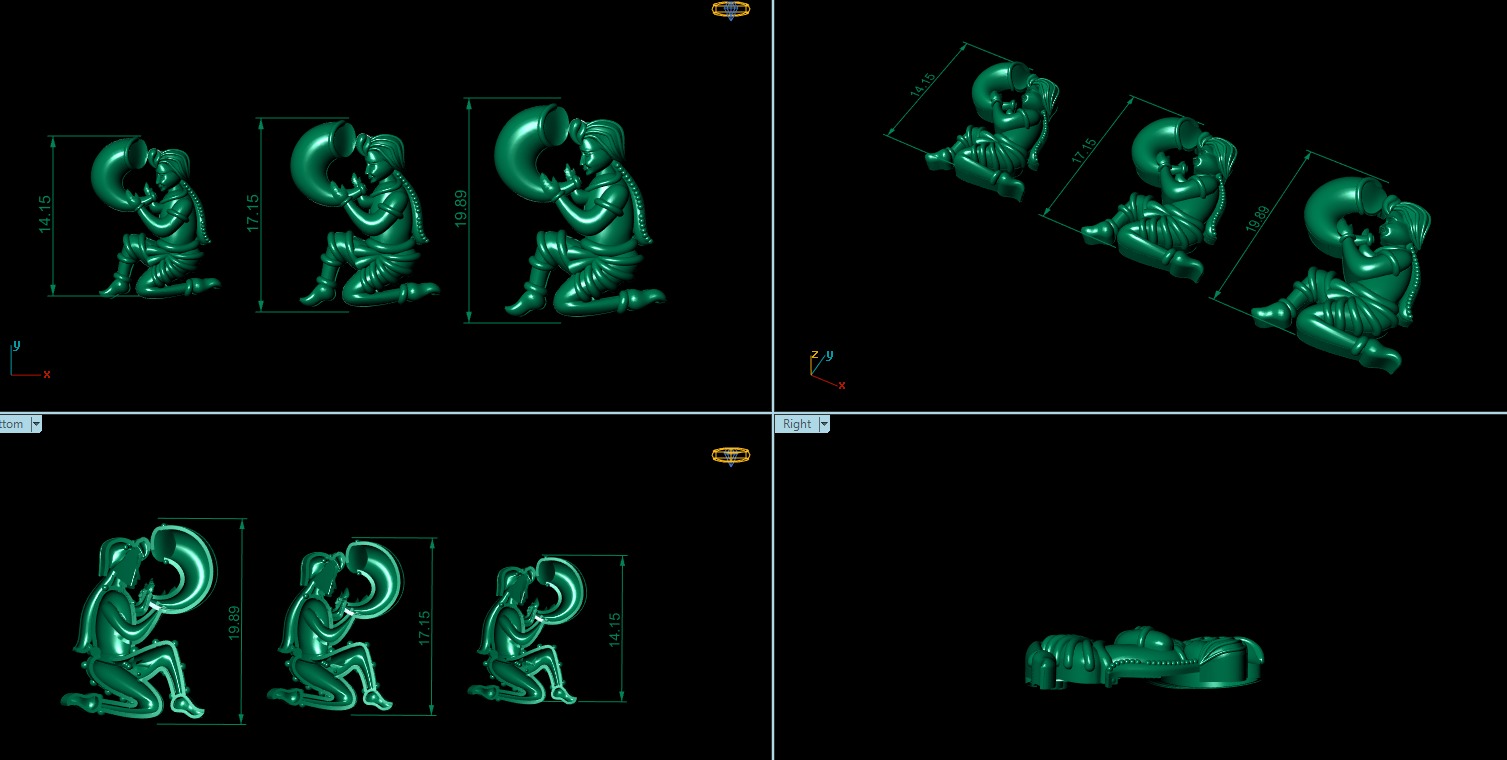Click the x-y axis indicator in the top viewport

pyautogui.click(x=29, y=360)
